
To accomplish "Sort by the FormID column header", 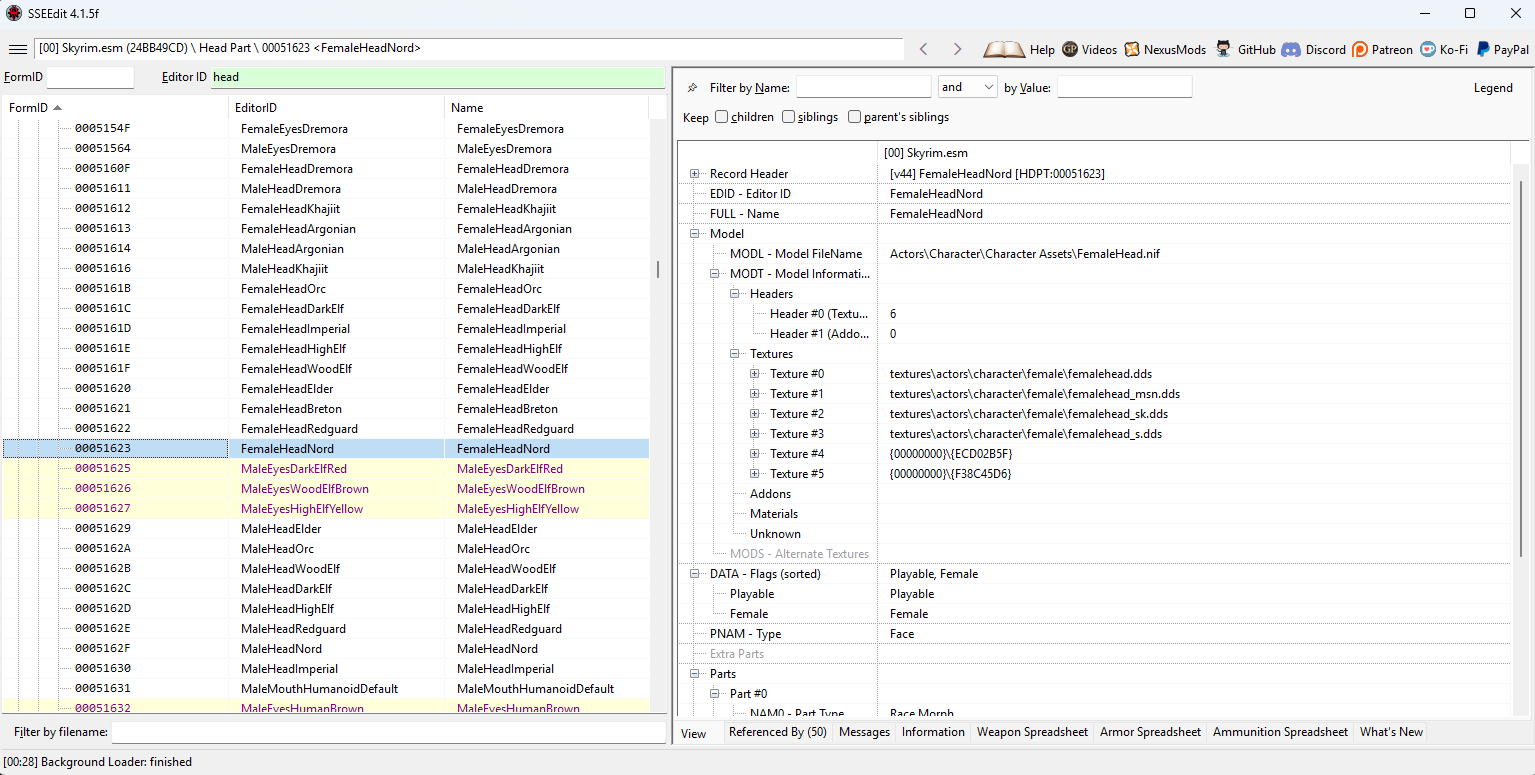I will (115, 108).
